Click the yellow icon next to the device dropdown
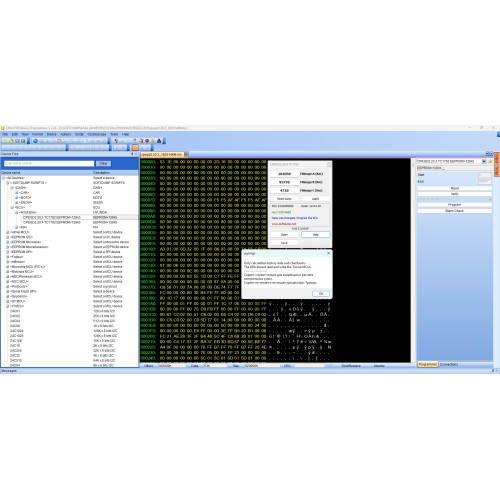This screenshot has height=500, width=500. coord(490,161)
